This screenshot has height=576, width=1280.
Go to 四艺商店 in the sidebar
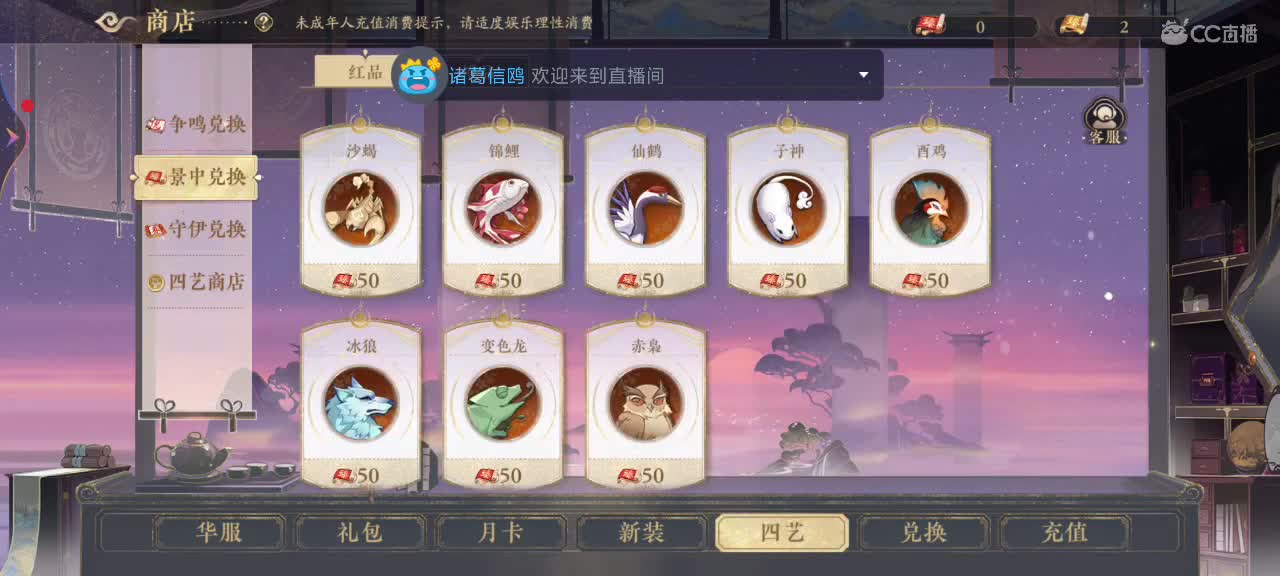tap(197, 282)
